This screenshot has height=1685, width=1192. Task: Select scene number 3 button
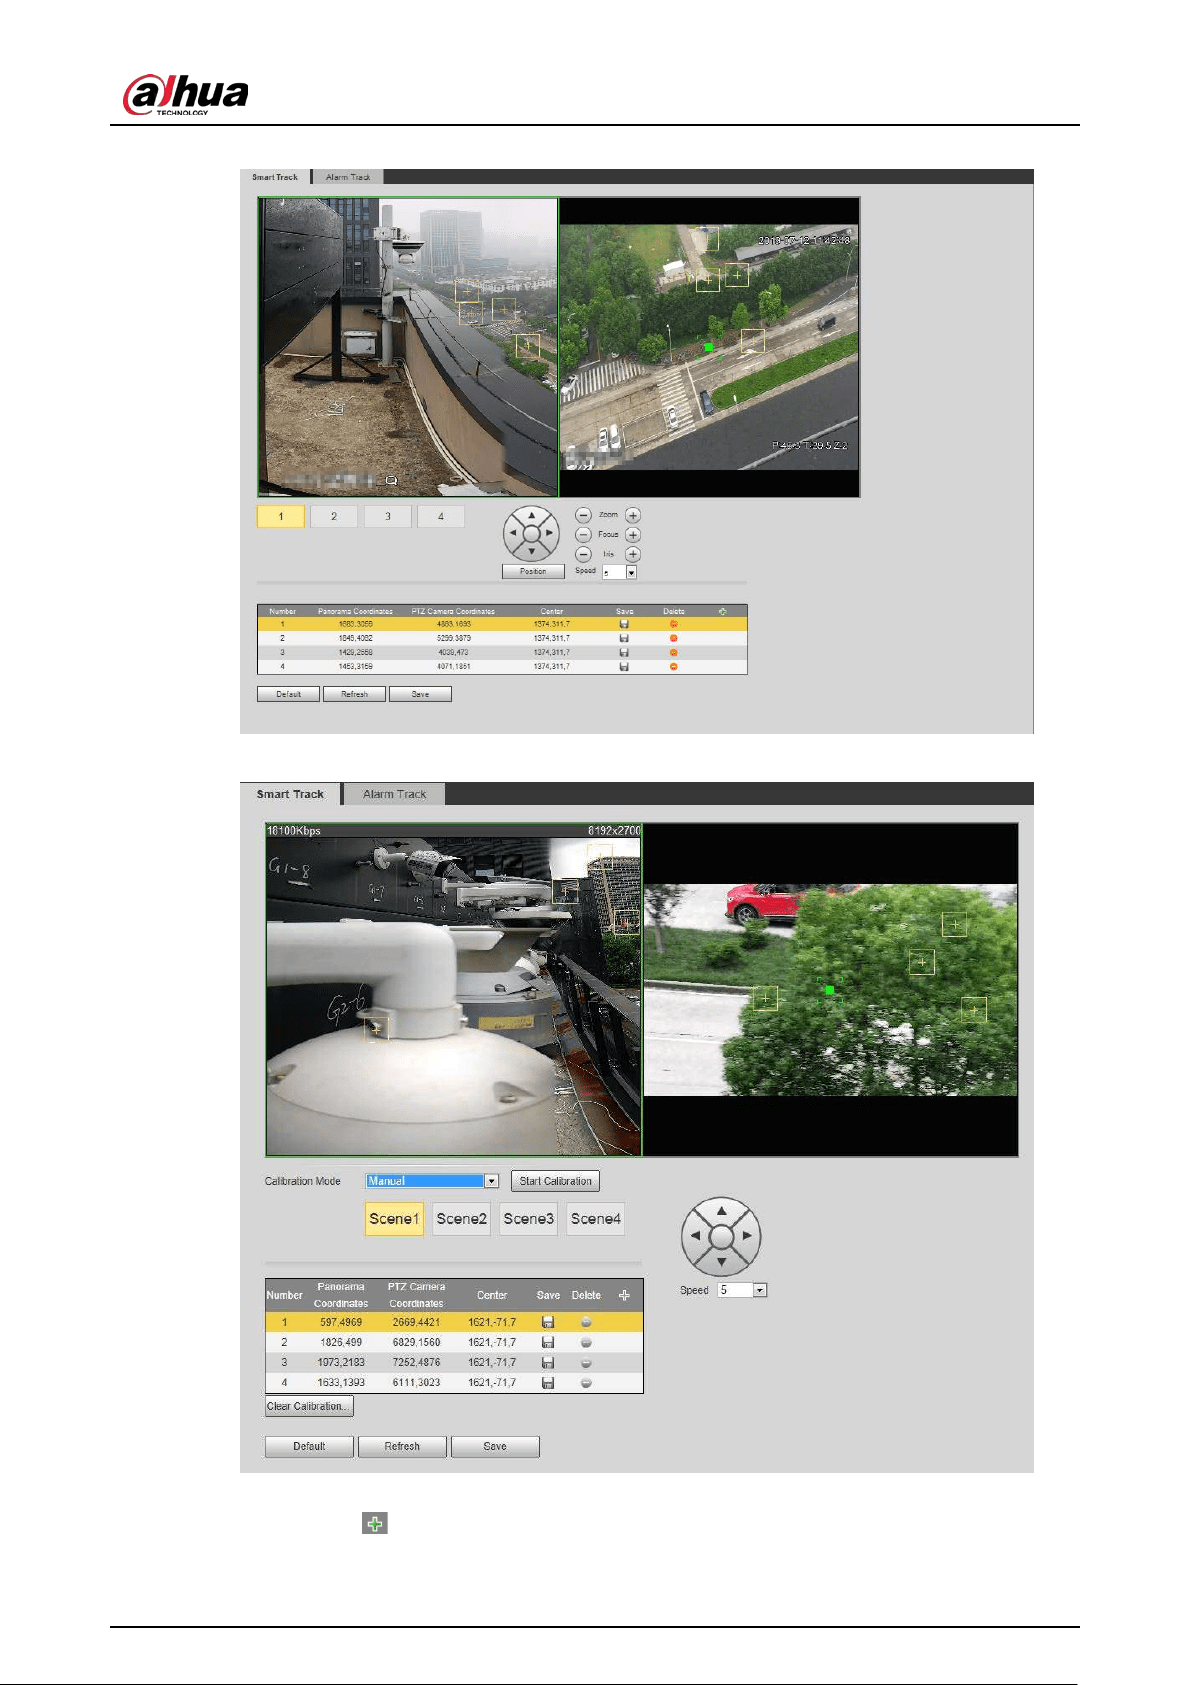388,516
